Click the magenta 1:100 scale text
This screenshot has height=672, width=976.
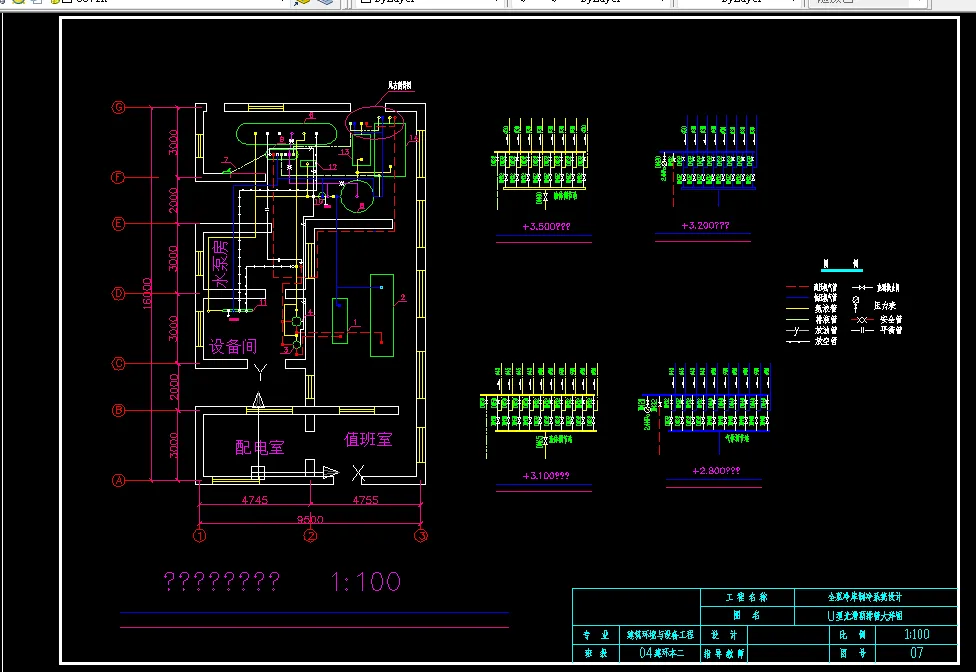(365, 582)
